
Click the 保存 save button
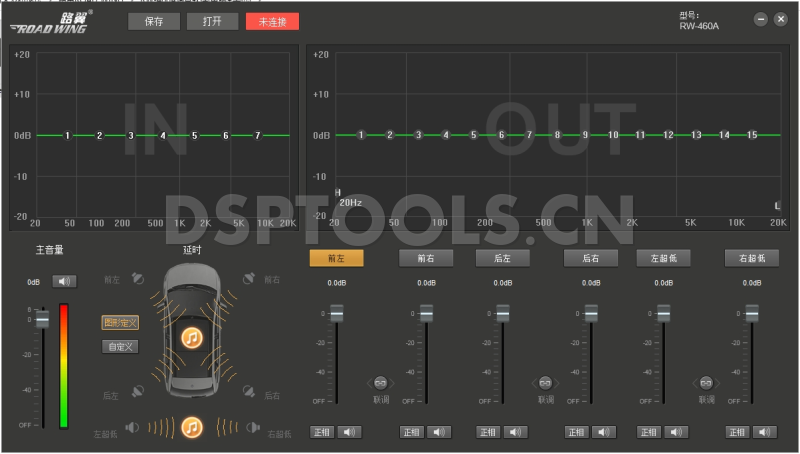tap(154, 21)
